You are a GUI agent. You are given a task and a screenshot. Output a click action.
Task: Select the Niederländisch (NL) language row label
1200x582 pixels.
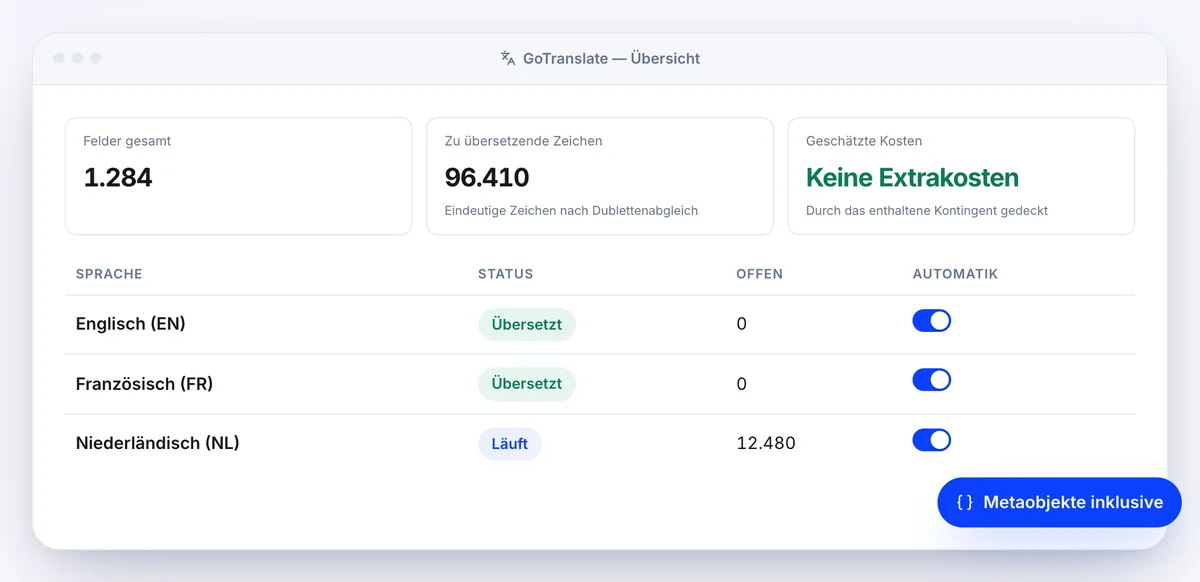click(x=158, y=443)
